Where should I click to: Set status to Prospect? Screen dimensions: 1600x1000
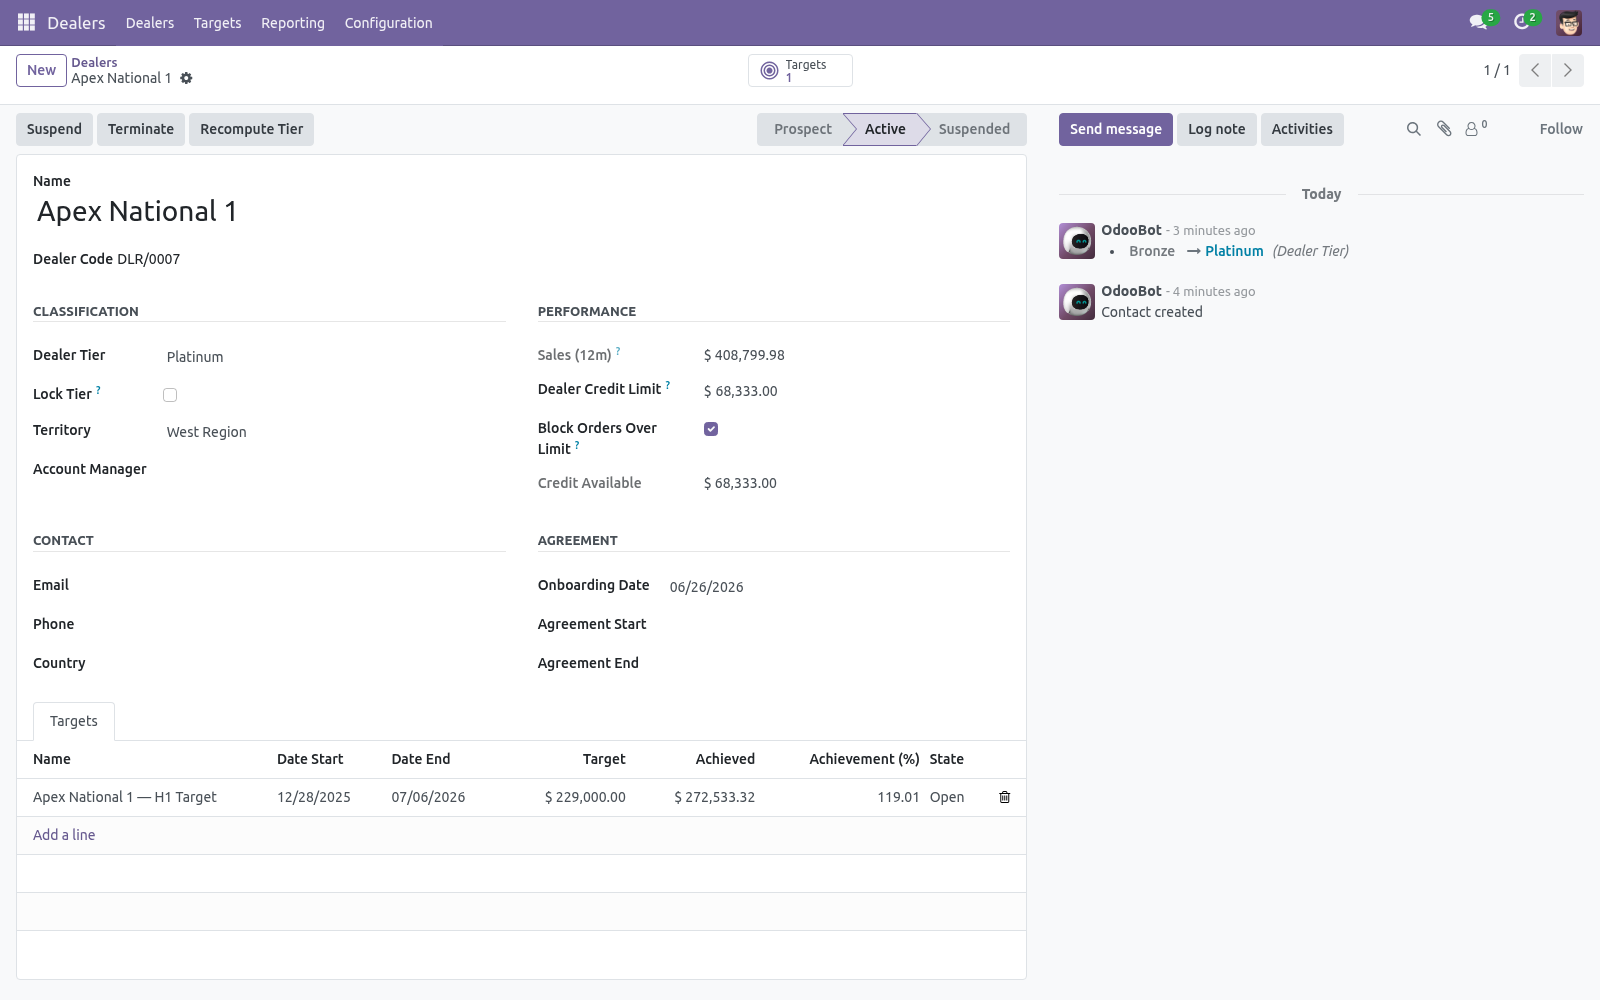(x=802, y=129)
